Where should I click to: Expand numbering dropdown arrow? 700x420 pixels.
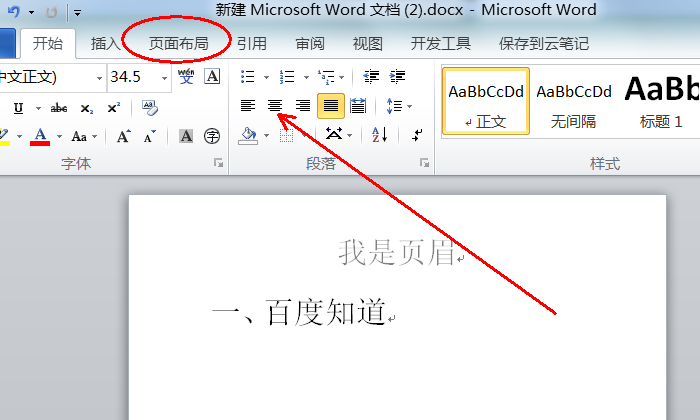[x=306, y=77]
